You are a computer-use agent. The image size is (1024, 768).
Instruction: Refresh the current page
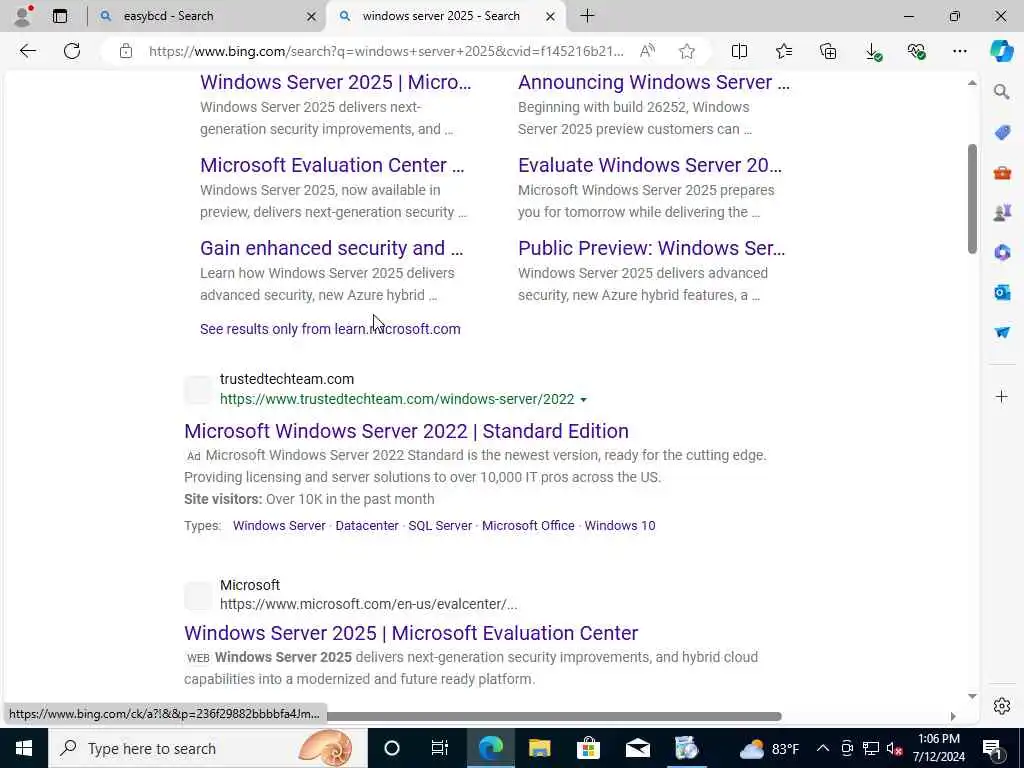tap(72, 51)
